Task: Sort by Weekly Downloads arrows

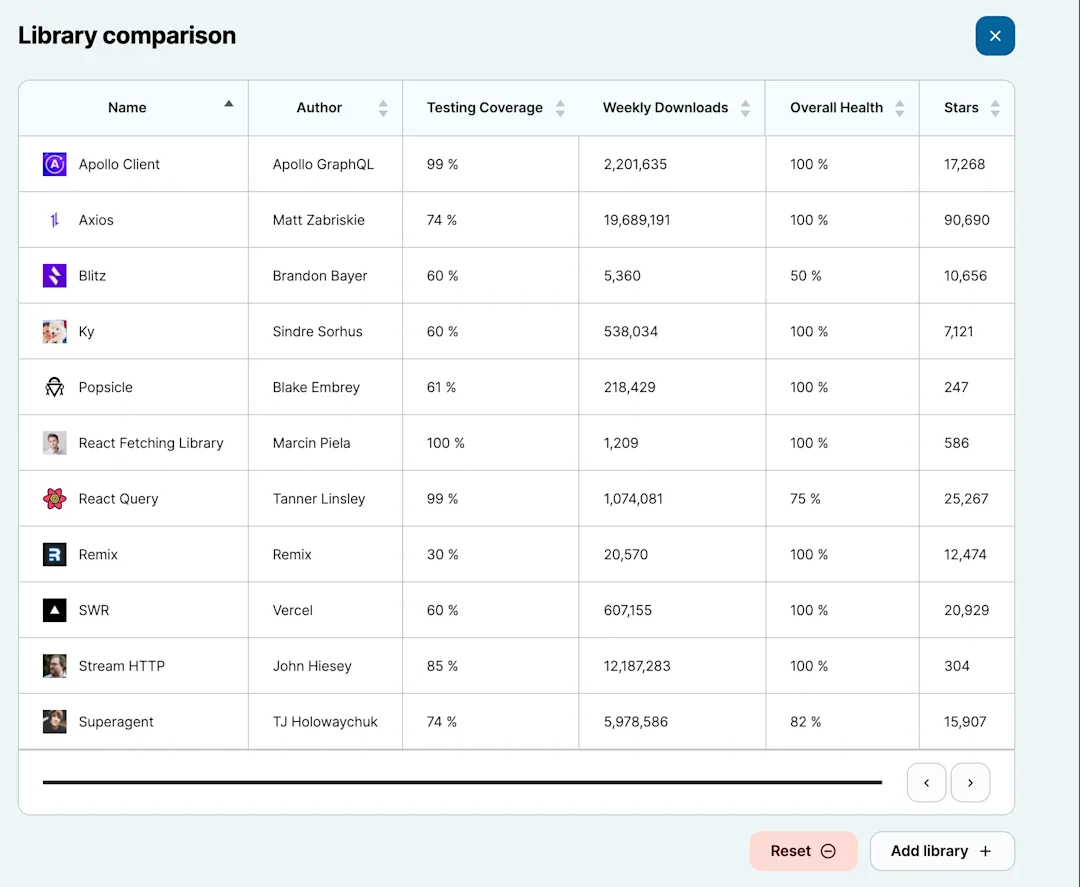Action: point(745,108)
